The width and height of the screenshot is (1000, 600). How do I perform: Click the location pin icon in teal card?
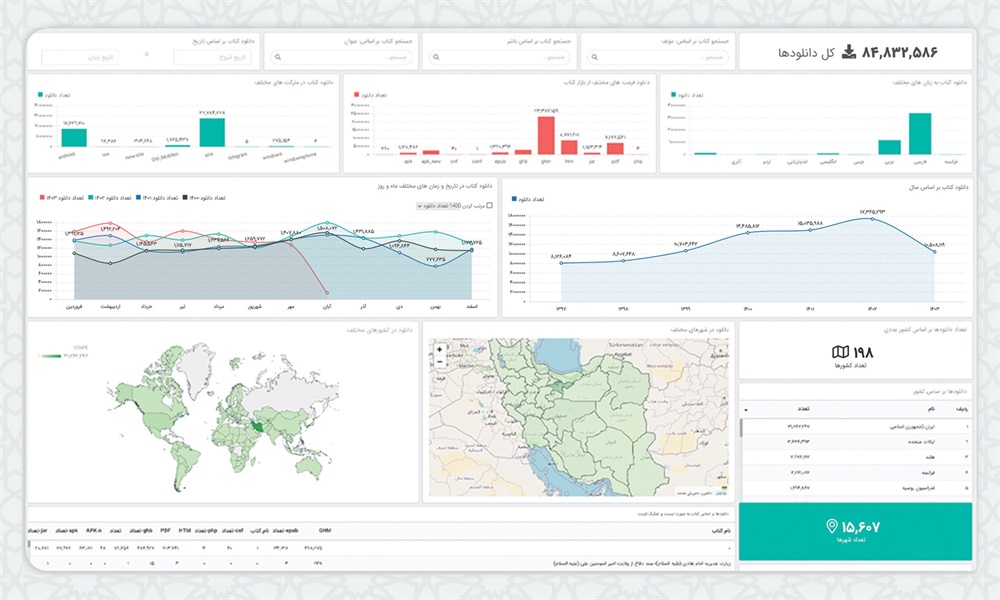coord(831,526)
